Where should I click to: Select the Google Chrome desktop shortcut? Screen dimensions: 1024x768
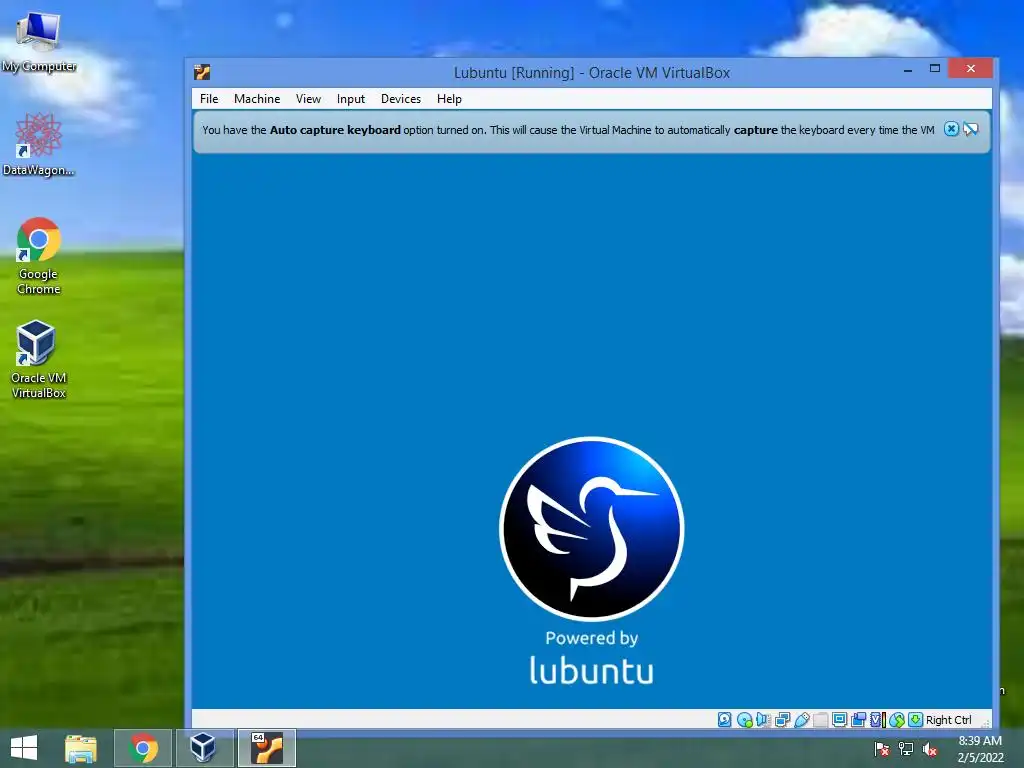[x=39, y=256]
